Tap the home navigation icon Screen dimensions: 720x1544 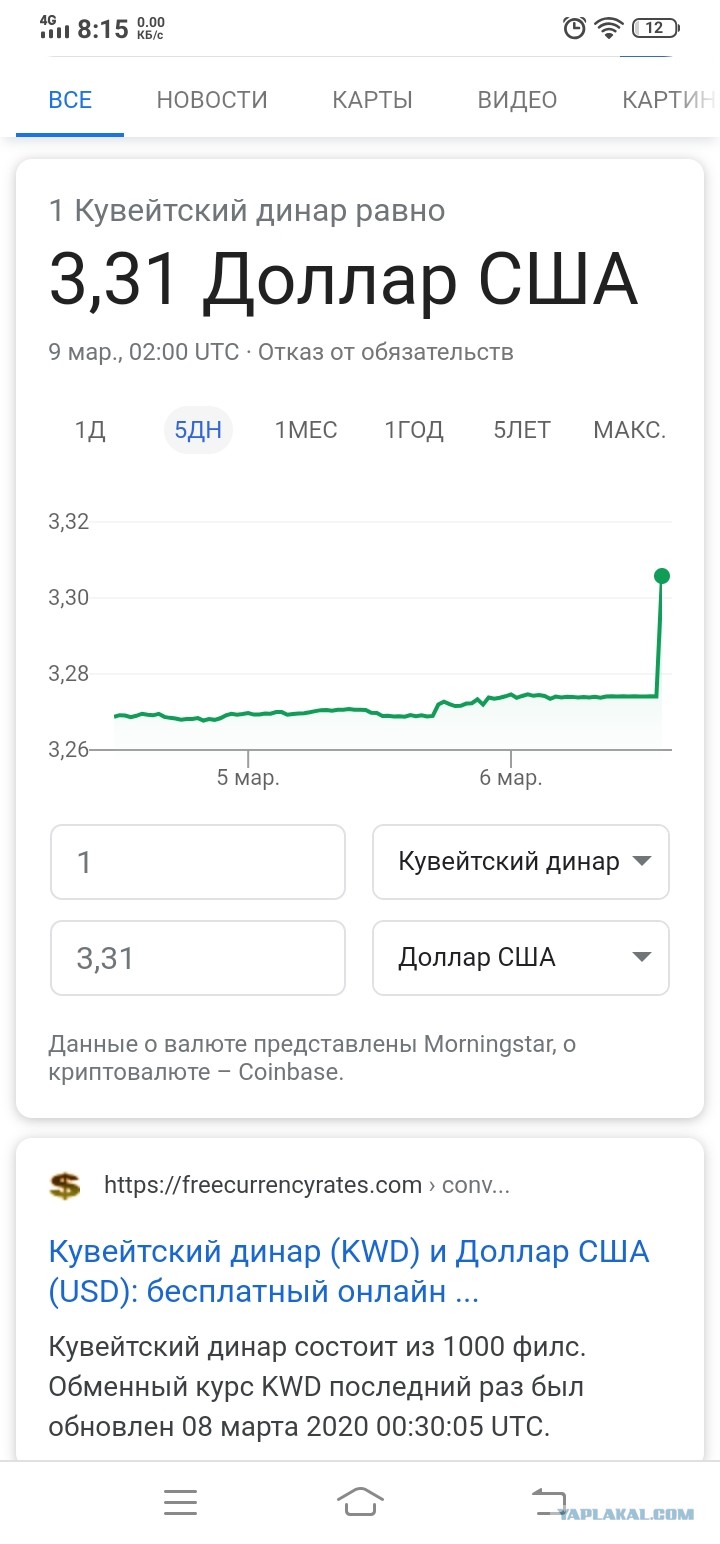point(360,1502)
